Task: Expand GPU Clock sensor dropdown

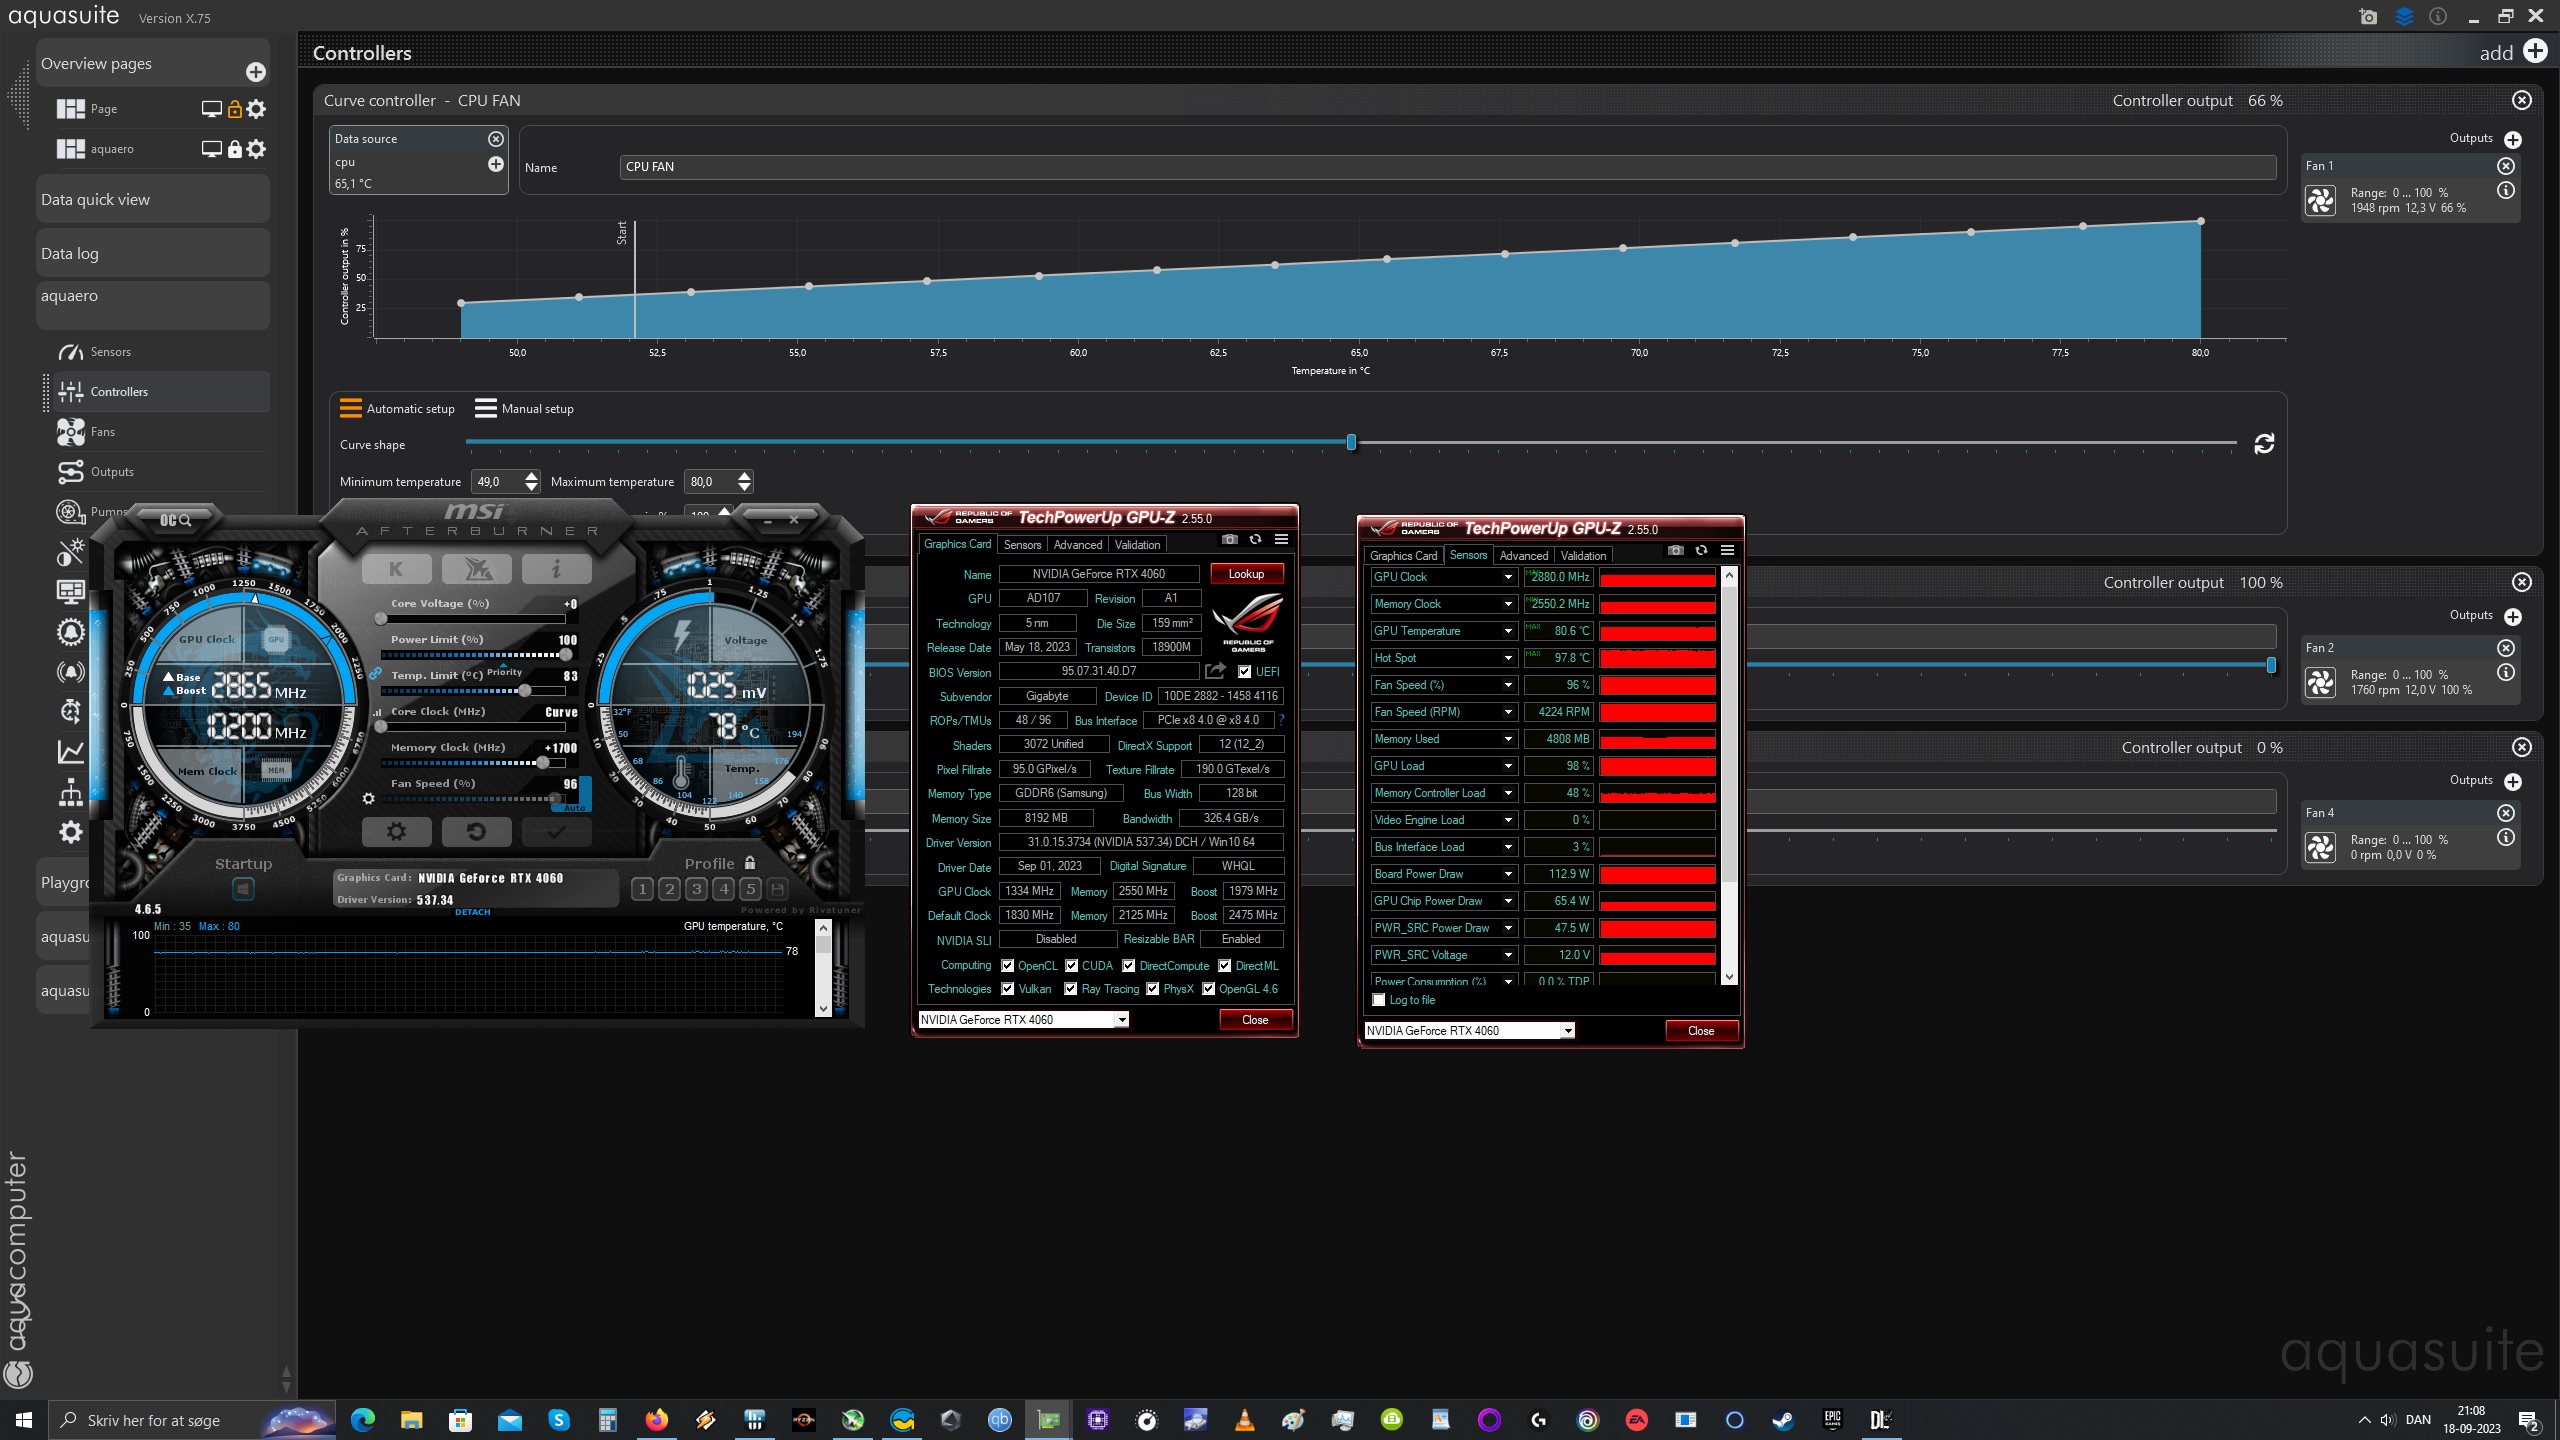Action: click(1508, 577)
